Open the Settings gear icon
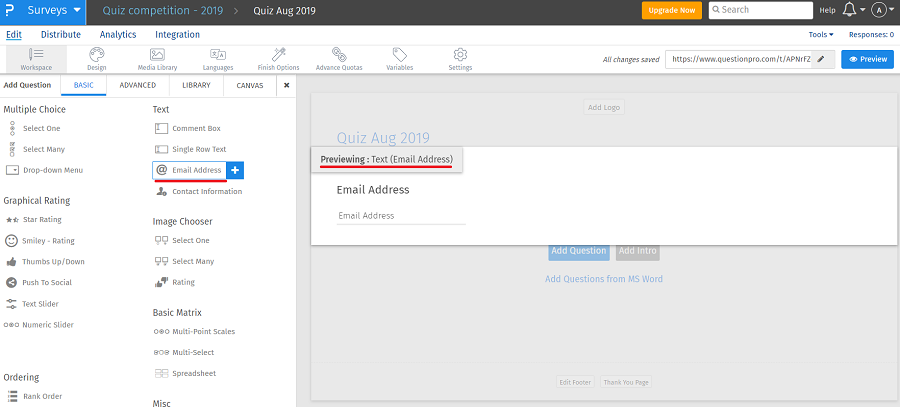Image resolution: width=900 pixels, height=407 pixels. pos(460,59)
